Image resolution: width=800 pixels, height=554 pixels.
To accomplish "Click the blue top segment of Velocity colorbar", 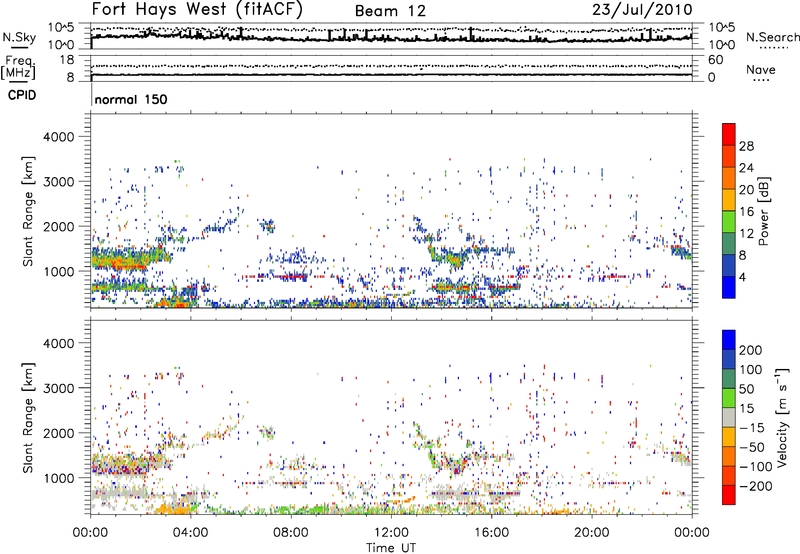I will [x=729, y=340].
